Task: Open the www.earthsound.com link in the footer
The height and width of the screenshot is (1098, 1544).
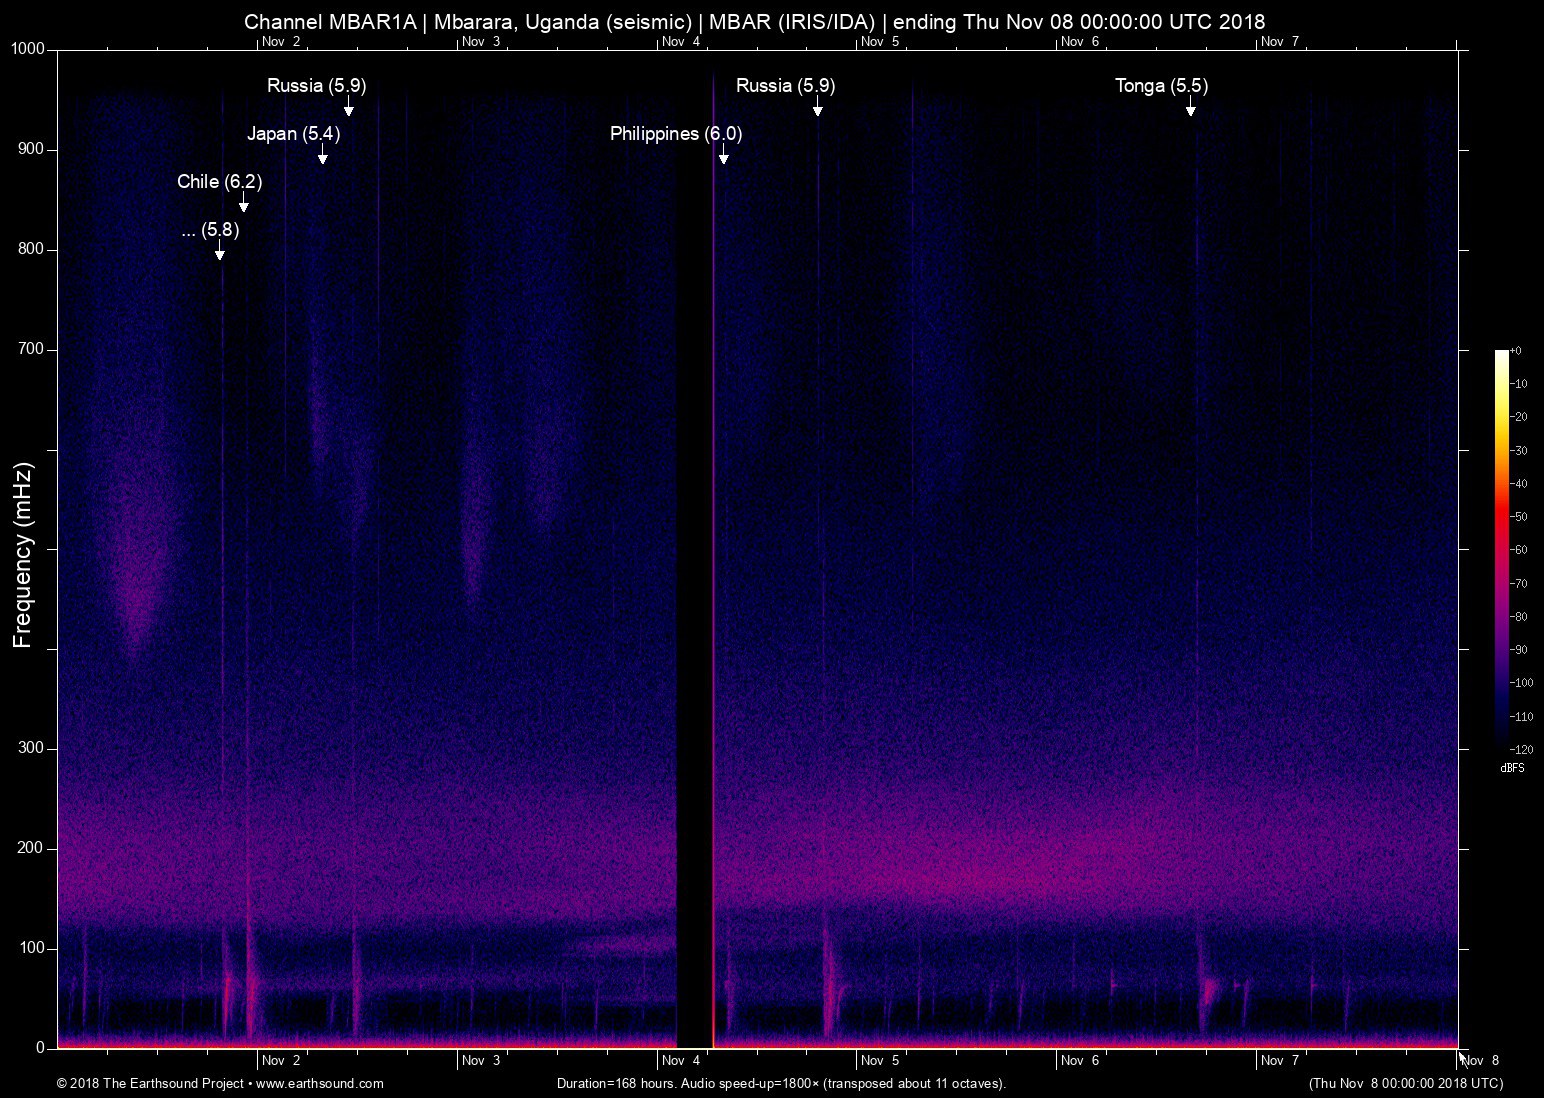Action: pos(319,1083)
